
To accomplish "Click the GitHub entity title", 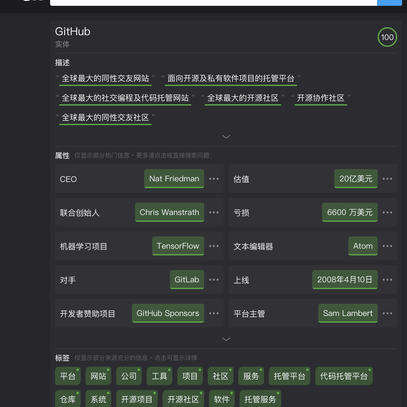I will (x=73, y=32).
